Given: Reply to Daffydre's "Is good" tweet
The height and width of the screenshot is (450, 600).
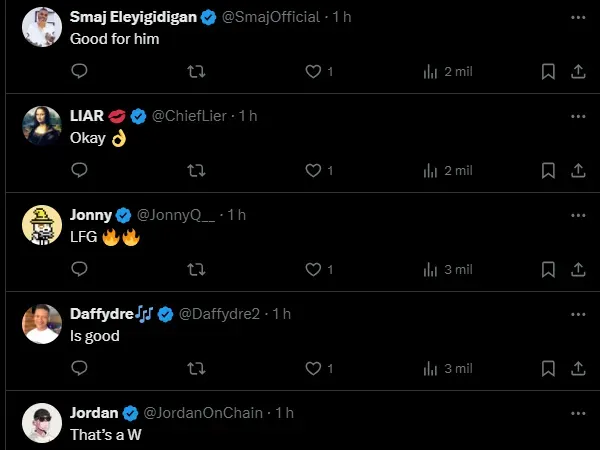Looking at the screenshot, I should (x=80, y=368).
